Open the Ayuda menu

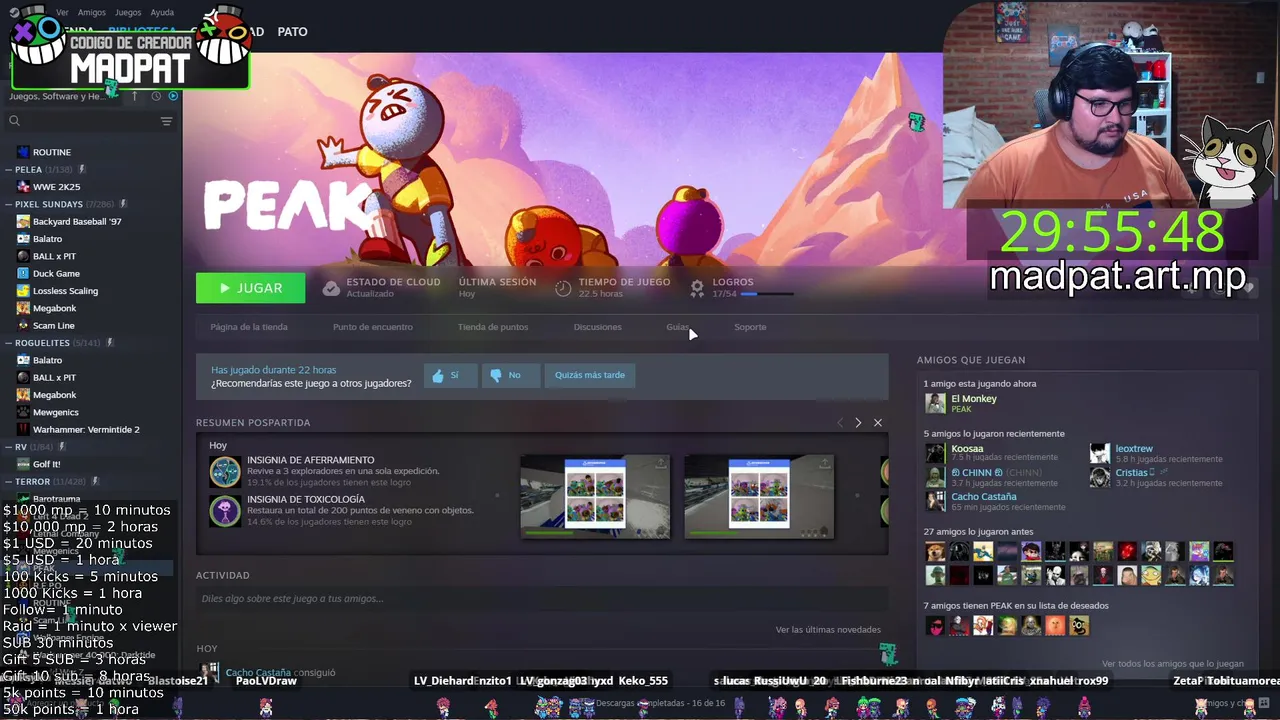[162, 13]
